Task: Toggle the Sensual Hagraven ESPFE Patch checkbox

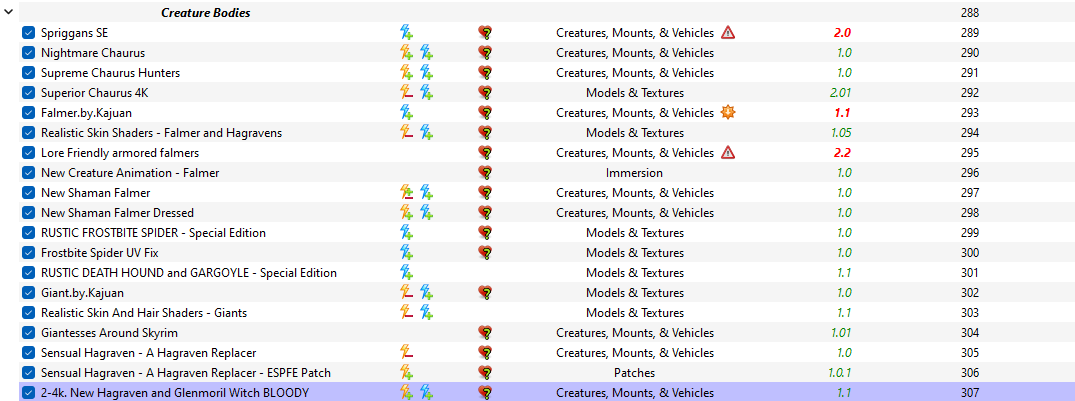Action: pyautogui.click(x=28, y=373)
